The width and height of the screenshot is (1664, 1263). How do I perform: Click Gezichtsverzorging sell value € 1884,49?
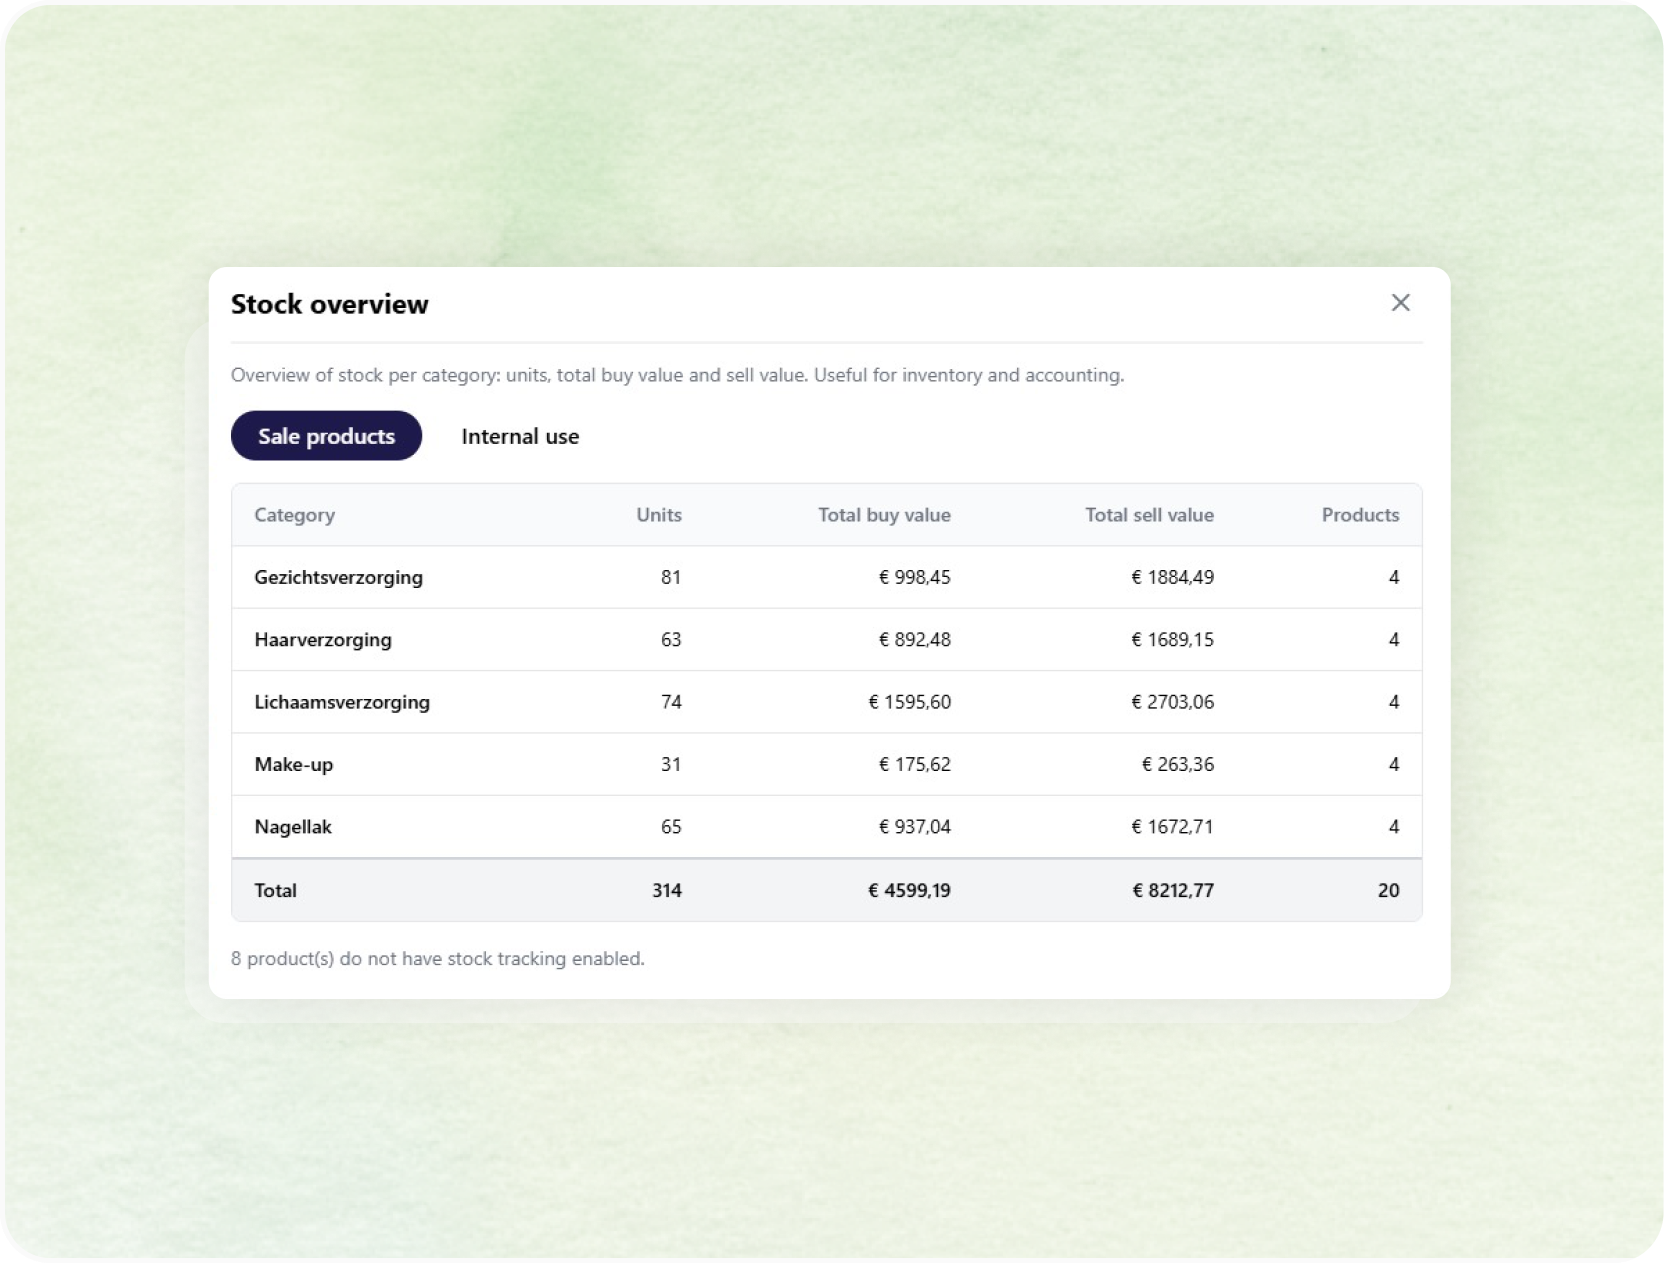click(x=1172, y=577)
